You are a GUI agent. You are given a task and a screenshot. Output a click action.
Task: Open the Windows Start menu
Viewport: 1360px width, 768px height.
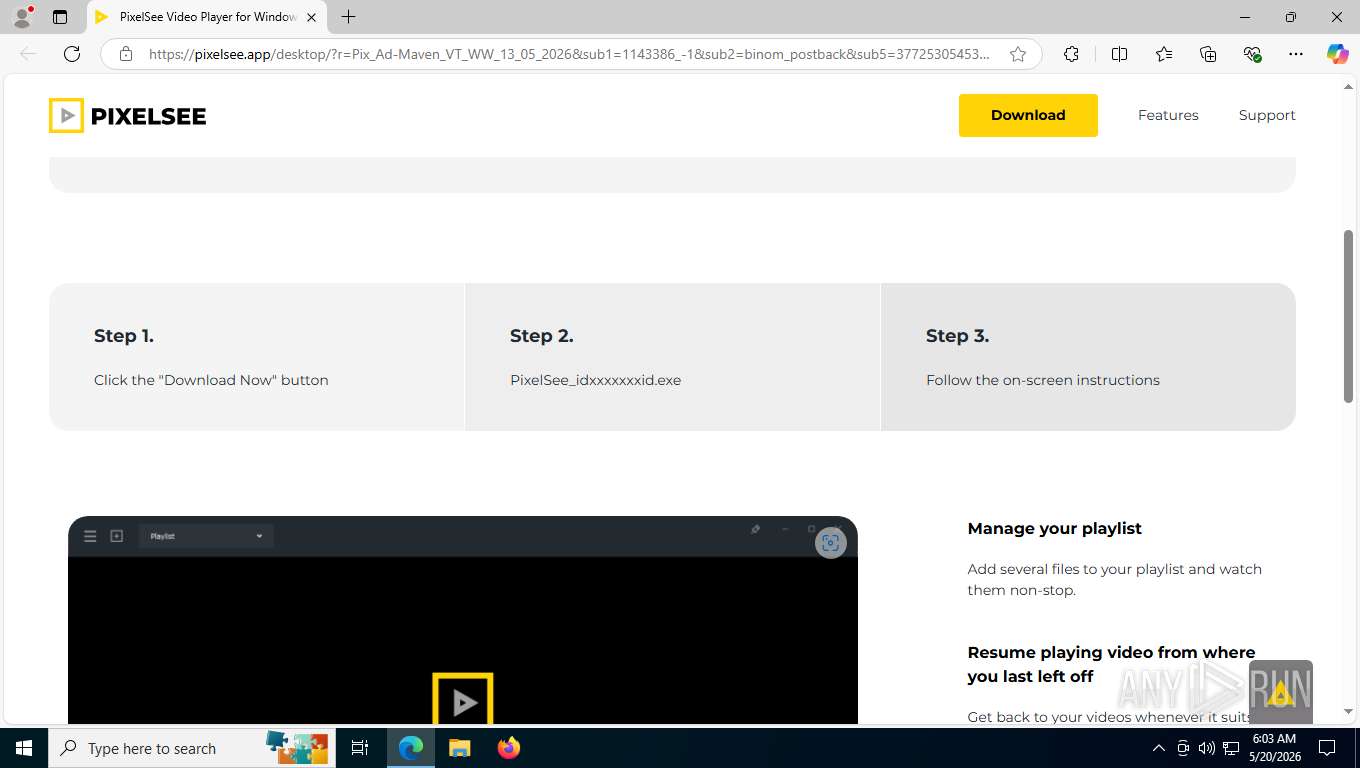point(24,748)
